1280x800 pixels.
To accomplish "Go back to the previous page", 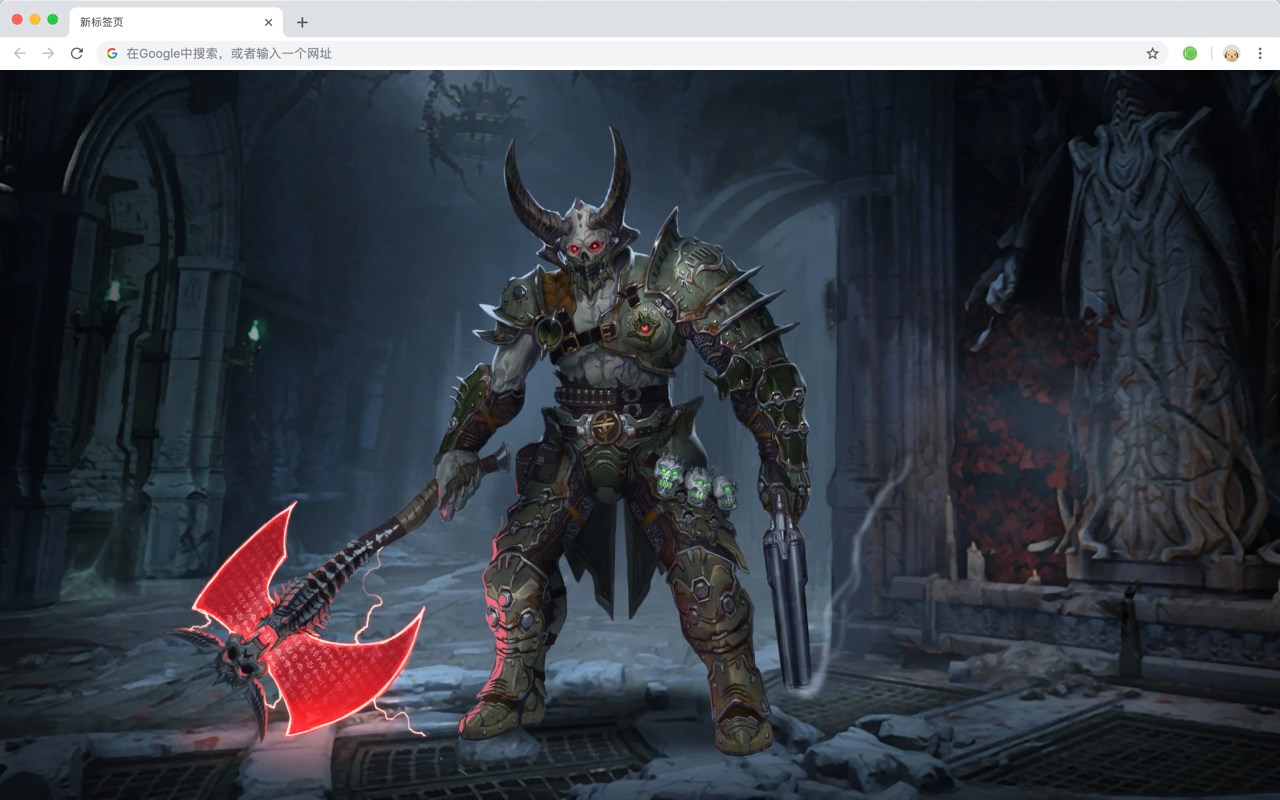I will tap(20, 53).
